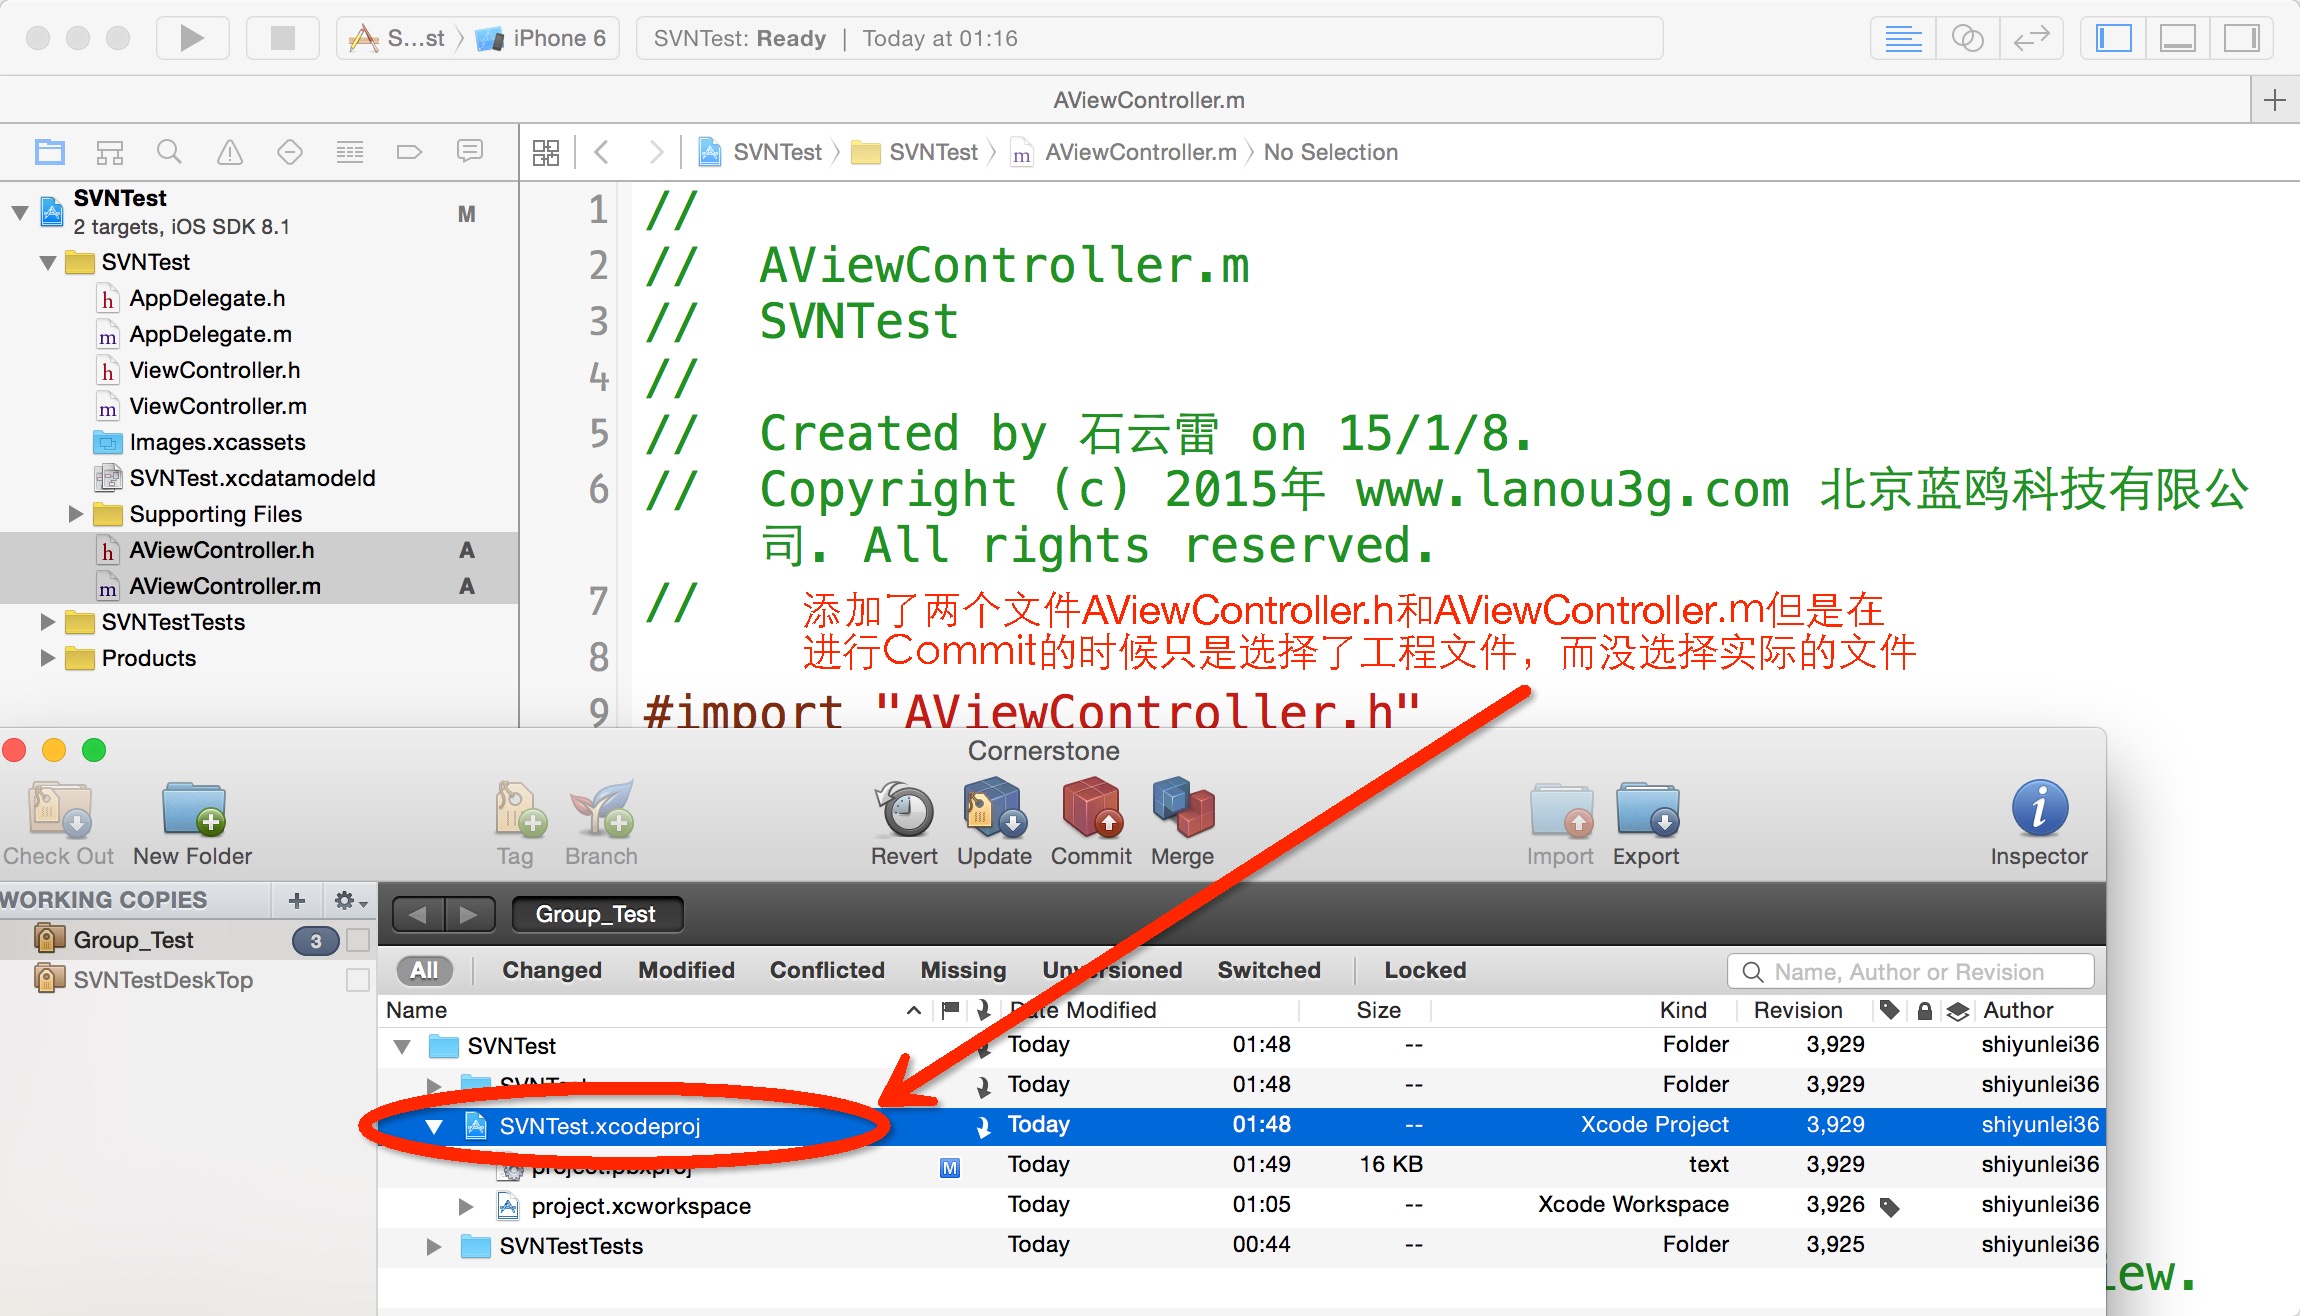
Task: Open the Version editor icon
Action: 2031,38
